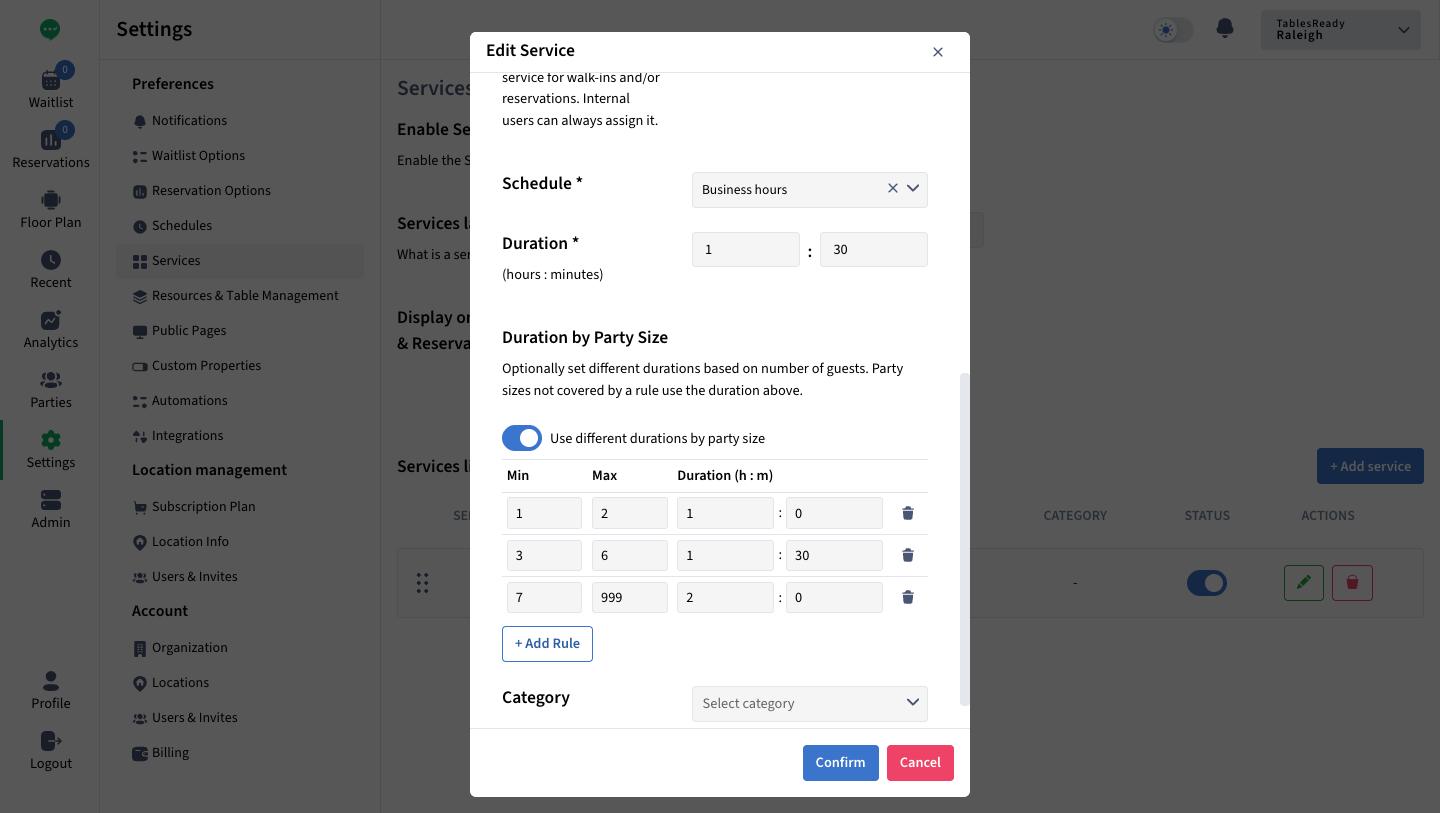This screenshot has width=1440, height=813.
Task: Confirm the service edits
Action: point(840,762)
